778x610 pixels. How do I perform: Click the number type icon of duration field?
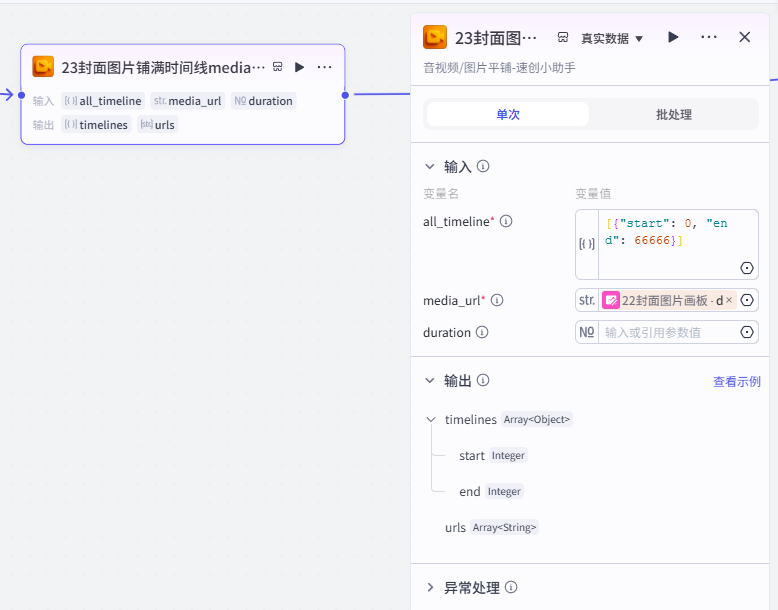587,332
